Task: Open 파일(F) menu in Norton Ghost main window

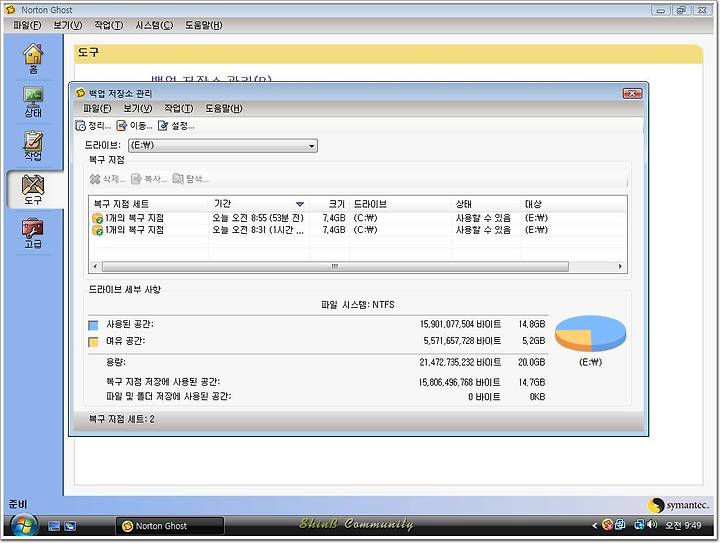Action: tap(27, 25)
